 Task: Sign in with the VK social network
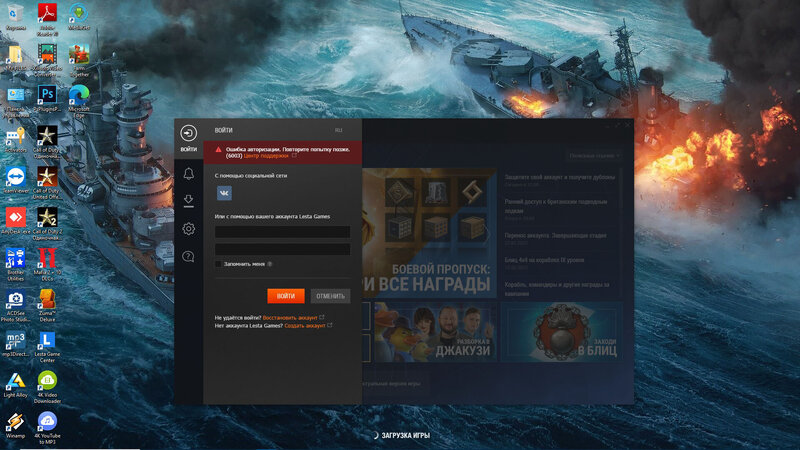tap(224, 193)
